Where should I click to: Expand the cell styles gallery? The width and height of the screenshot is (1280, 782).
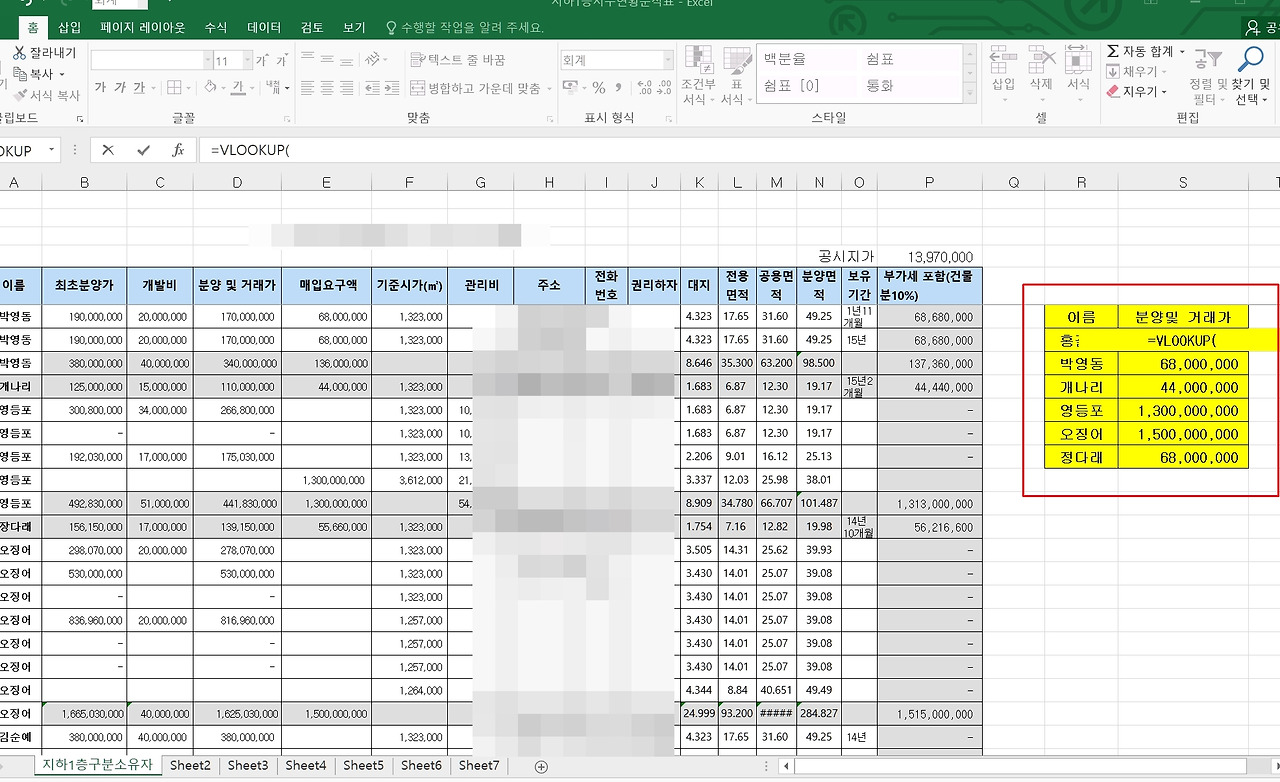[x=969, y=95]
